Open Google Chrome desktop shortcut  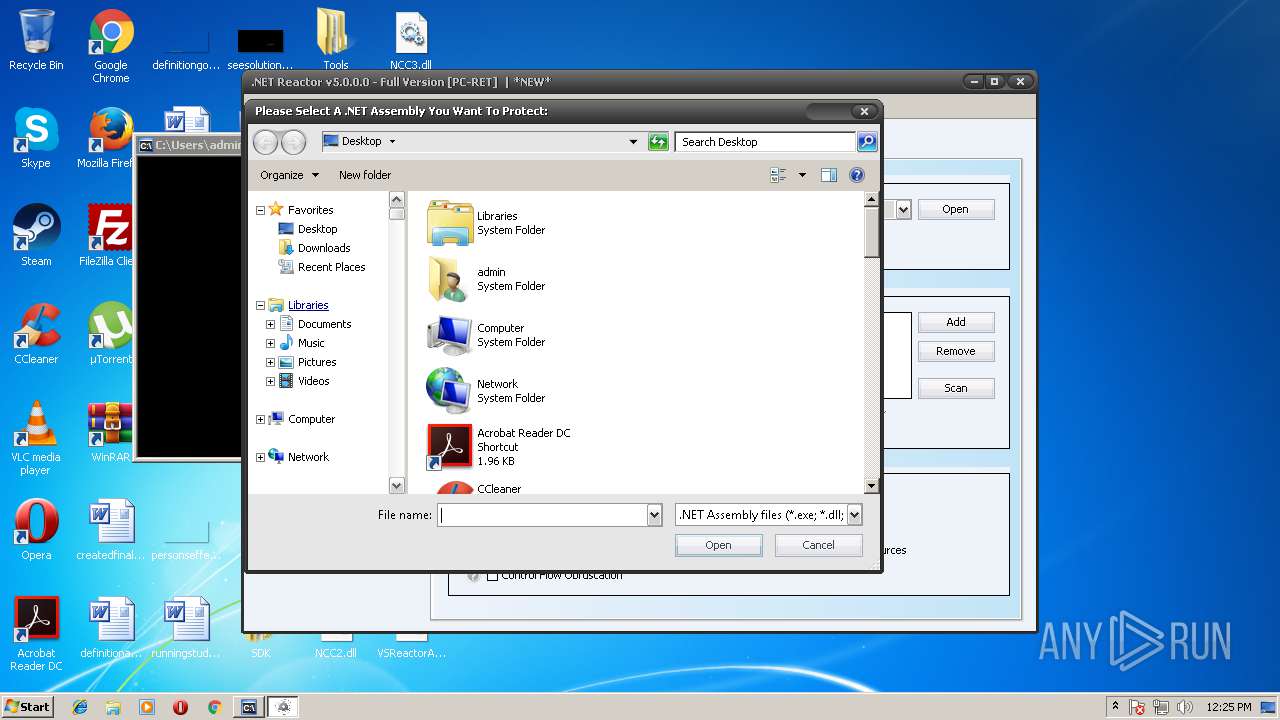(x=111, y=46)
